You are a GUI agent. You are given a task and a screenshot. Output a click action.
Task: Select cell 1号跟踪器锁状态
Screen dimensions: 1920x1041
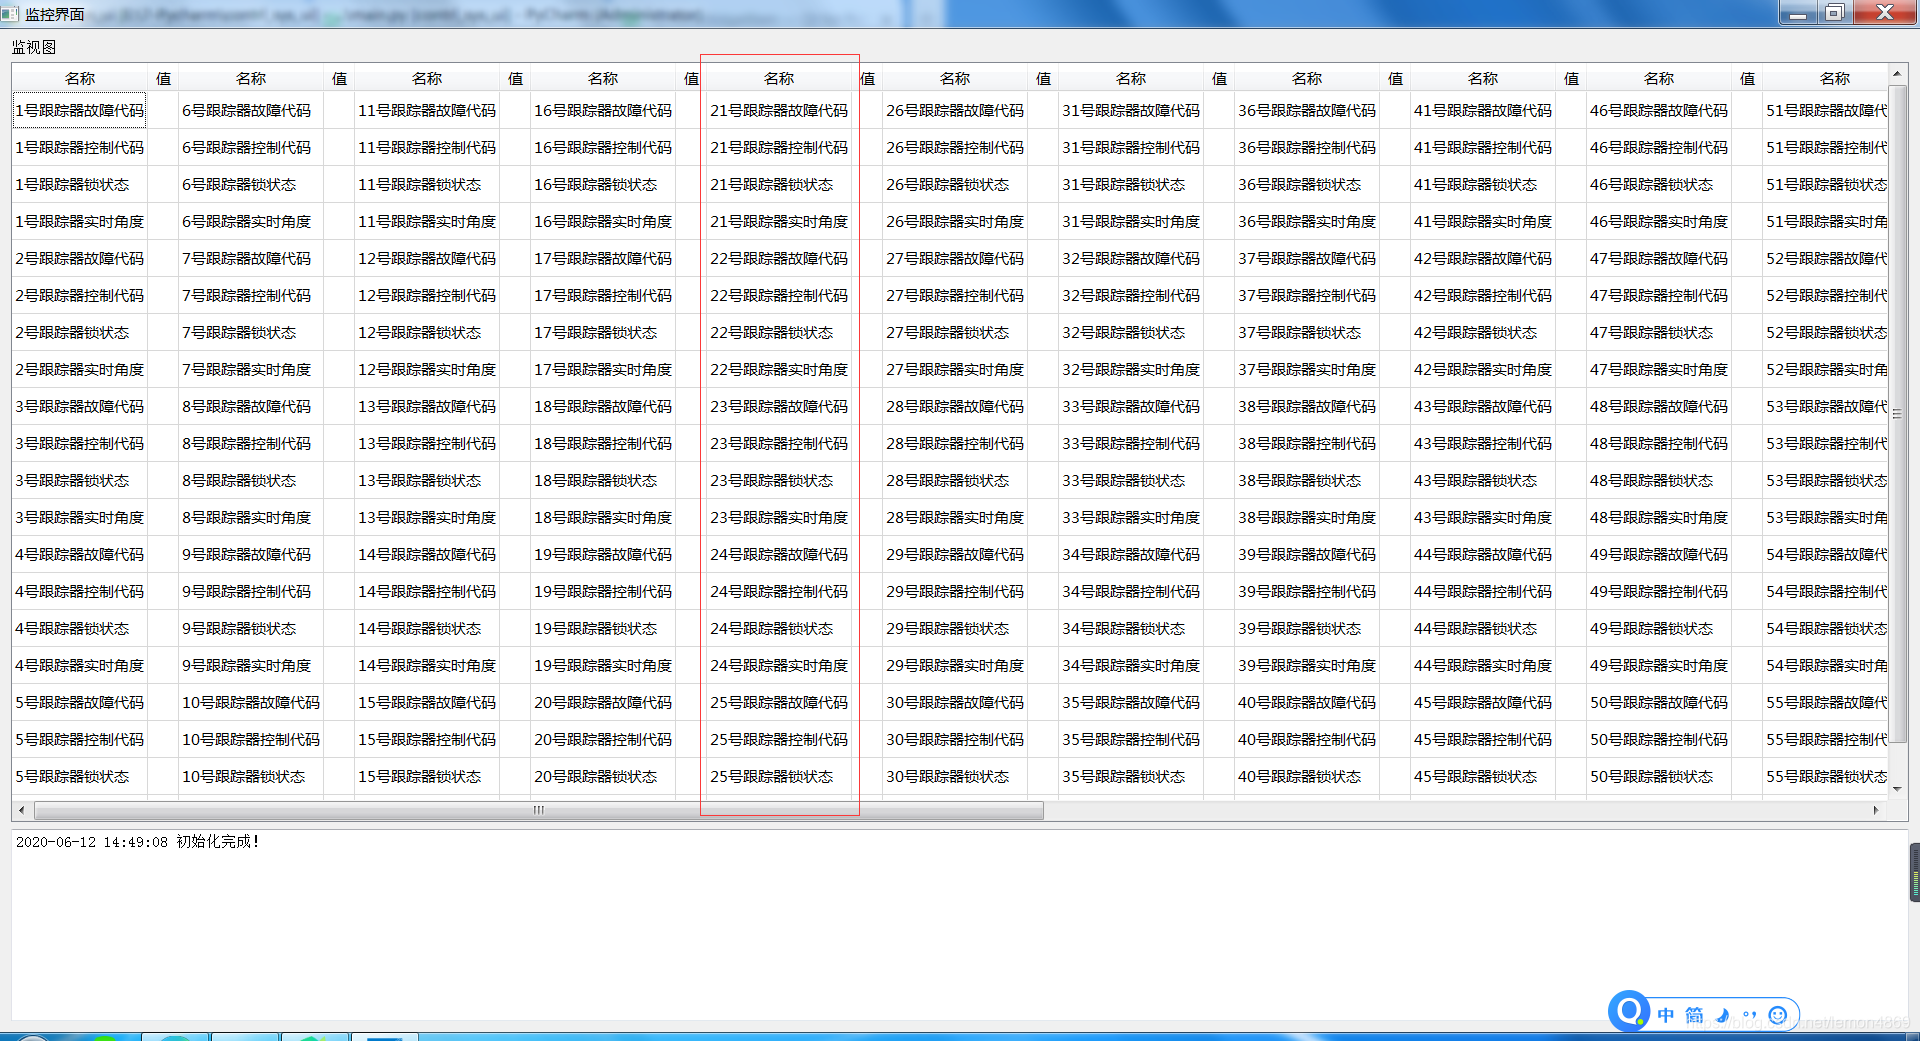click(x=80, y=185)
